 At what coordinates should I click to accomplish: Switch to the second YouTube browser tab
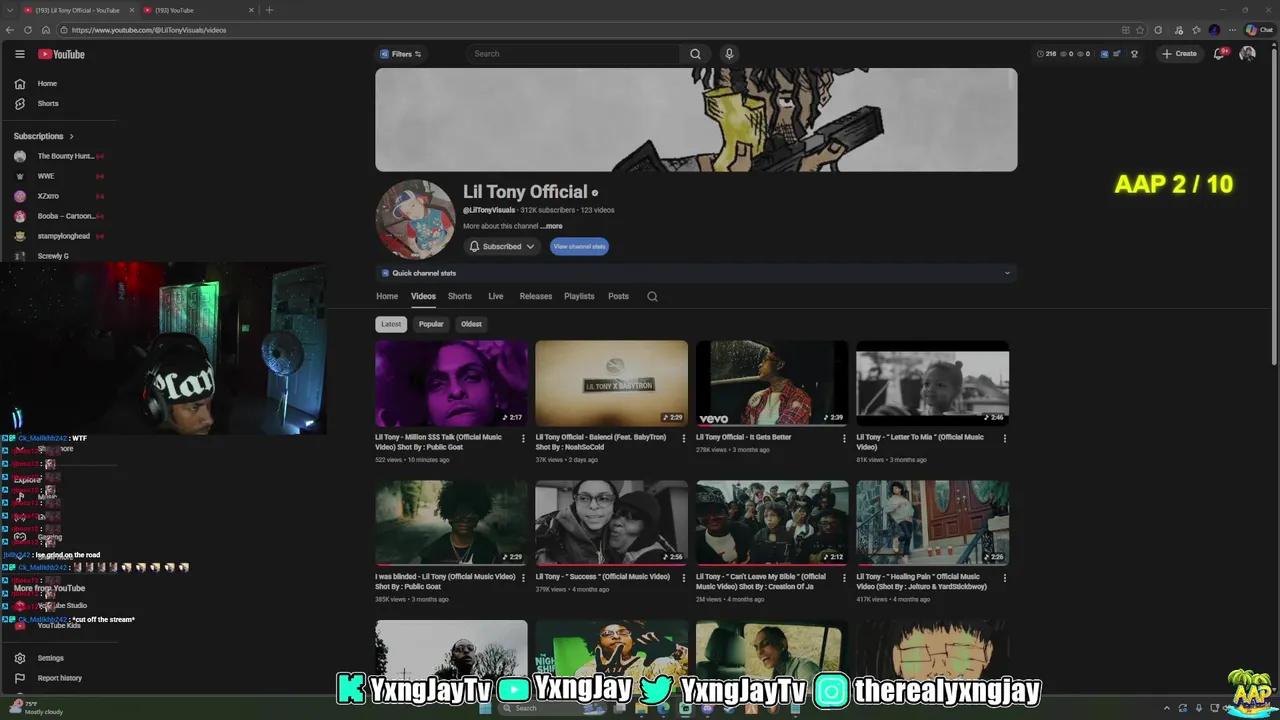[x=196, y=10]
